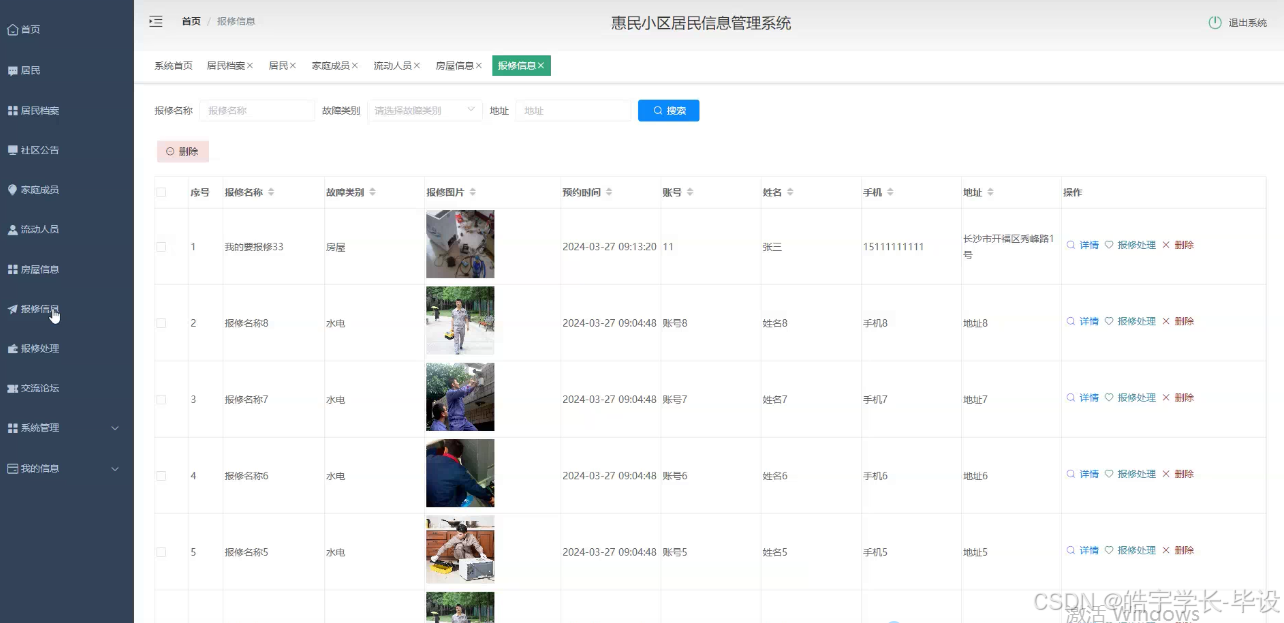Expand the 系统管理 sidebar menu

[67, 428]
